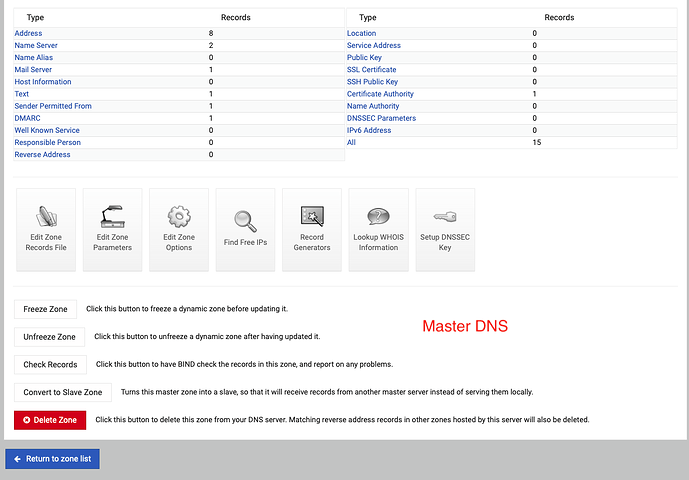Open the DMARC records link
Screen dimensions: 689x480
[x=27, y=118]
